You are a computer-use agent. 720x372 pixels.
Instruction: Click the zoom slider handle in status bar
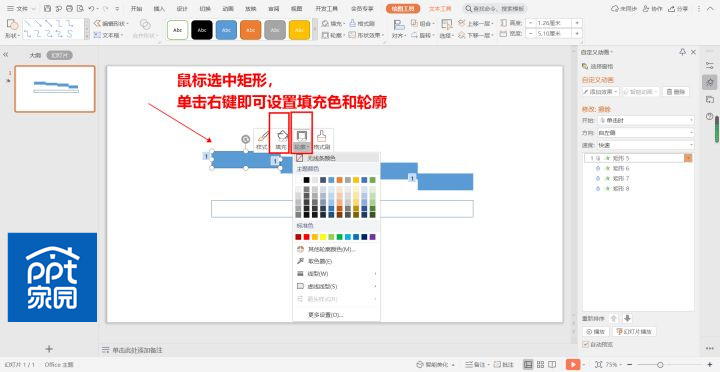(x=660, y=364)
